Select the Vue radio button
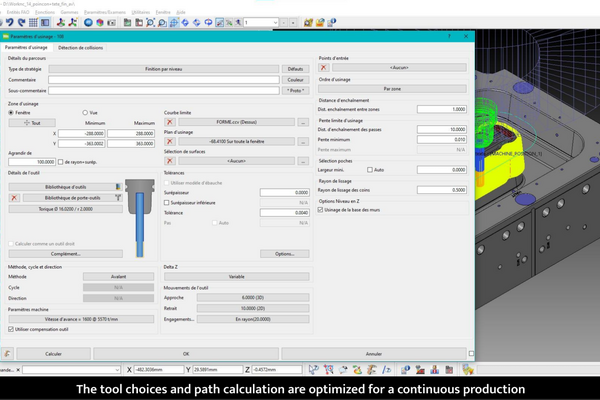This screenshot has height=400, width=600. click(x=86, y=113)
